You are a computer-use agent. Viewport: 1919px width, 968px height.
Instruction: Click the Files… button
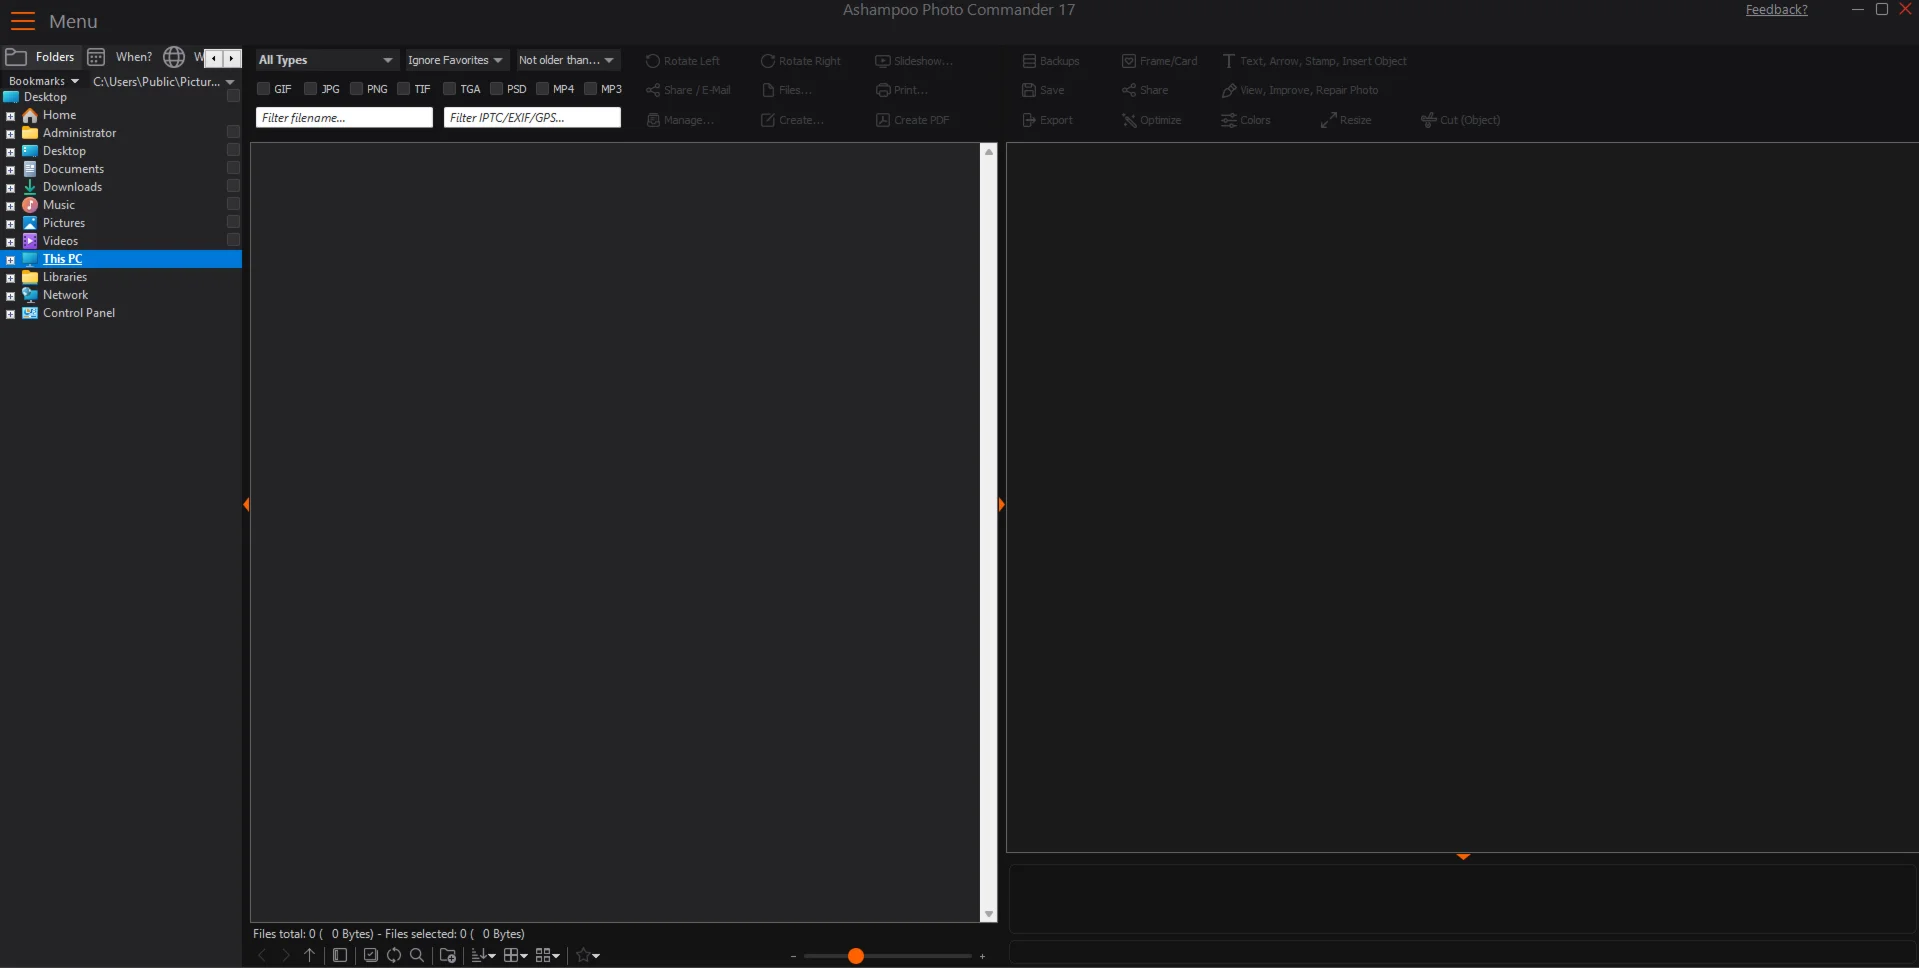click(786, 90)
